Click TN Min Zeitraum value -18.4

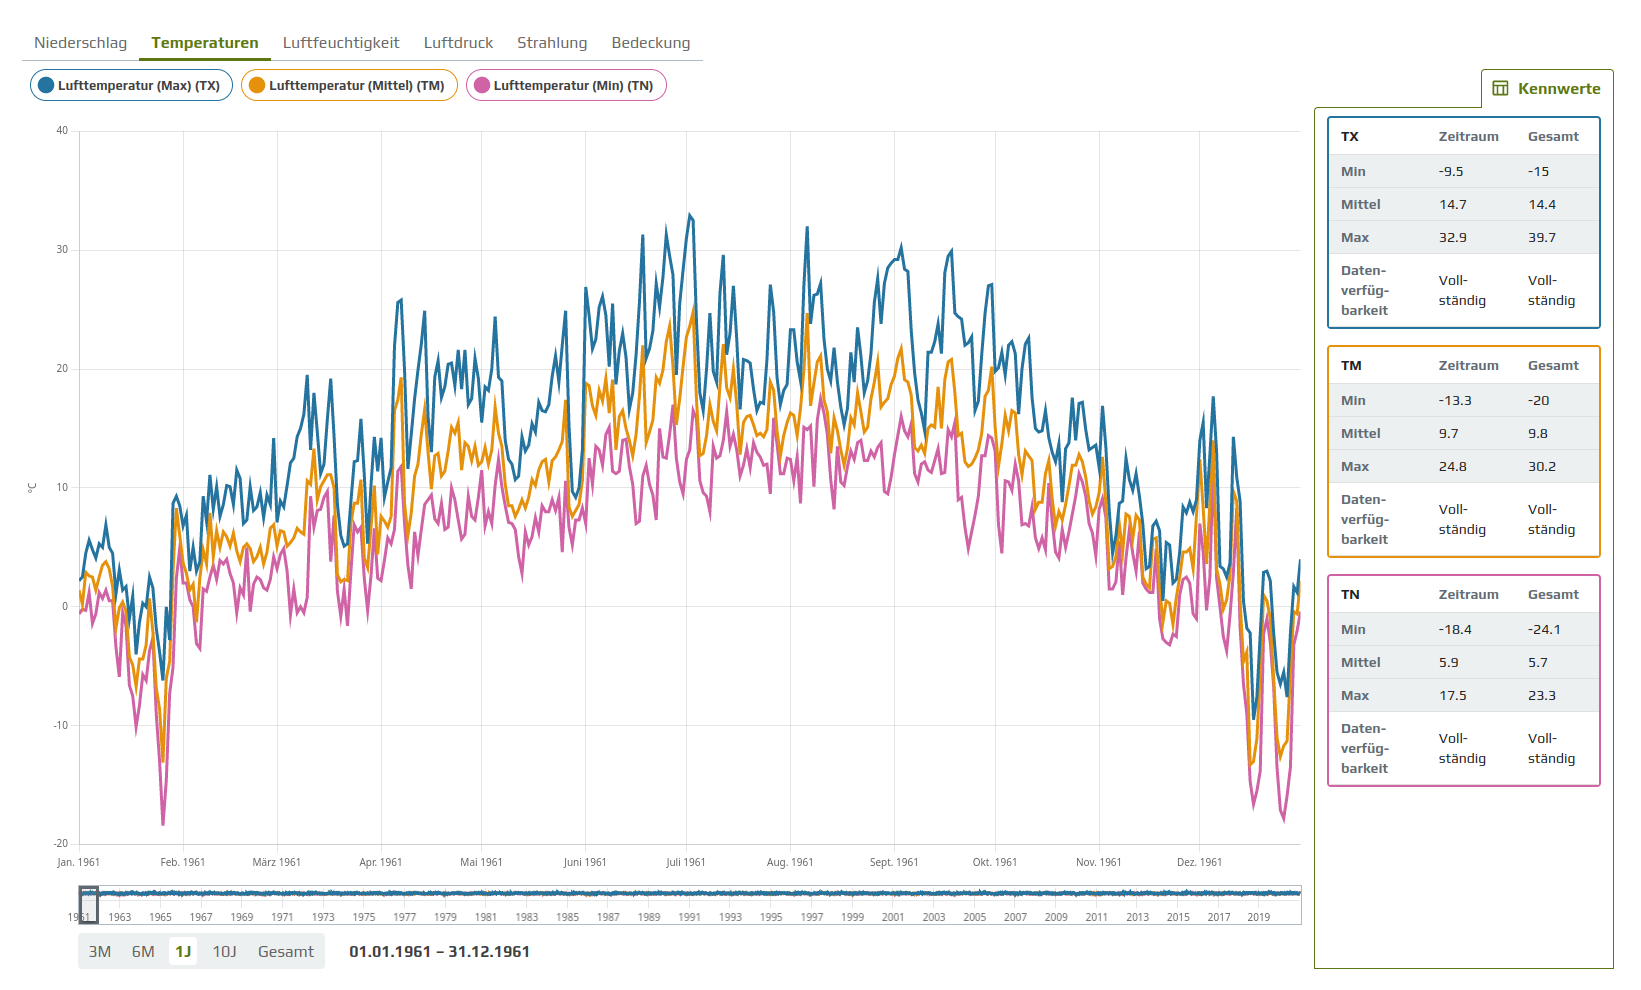pos(1455,630)
